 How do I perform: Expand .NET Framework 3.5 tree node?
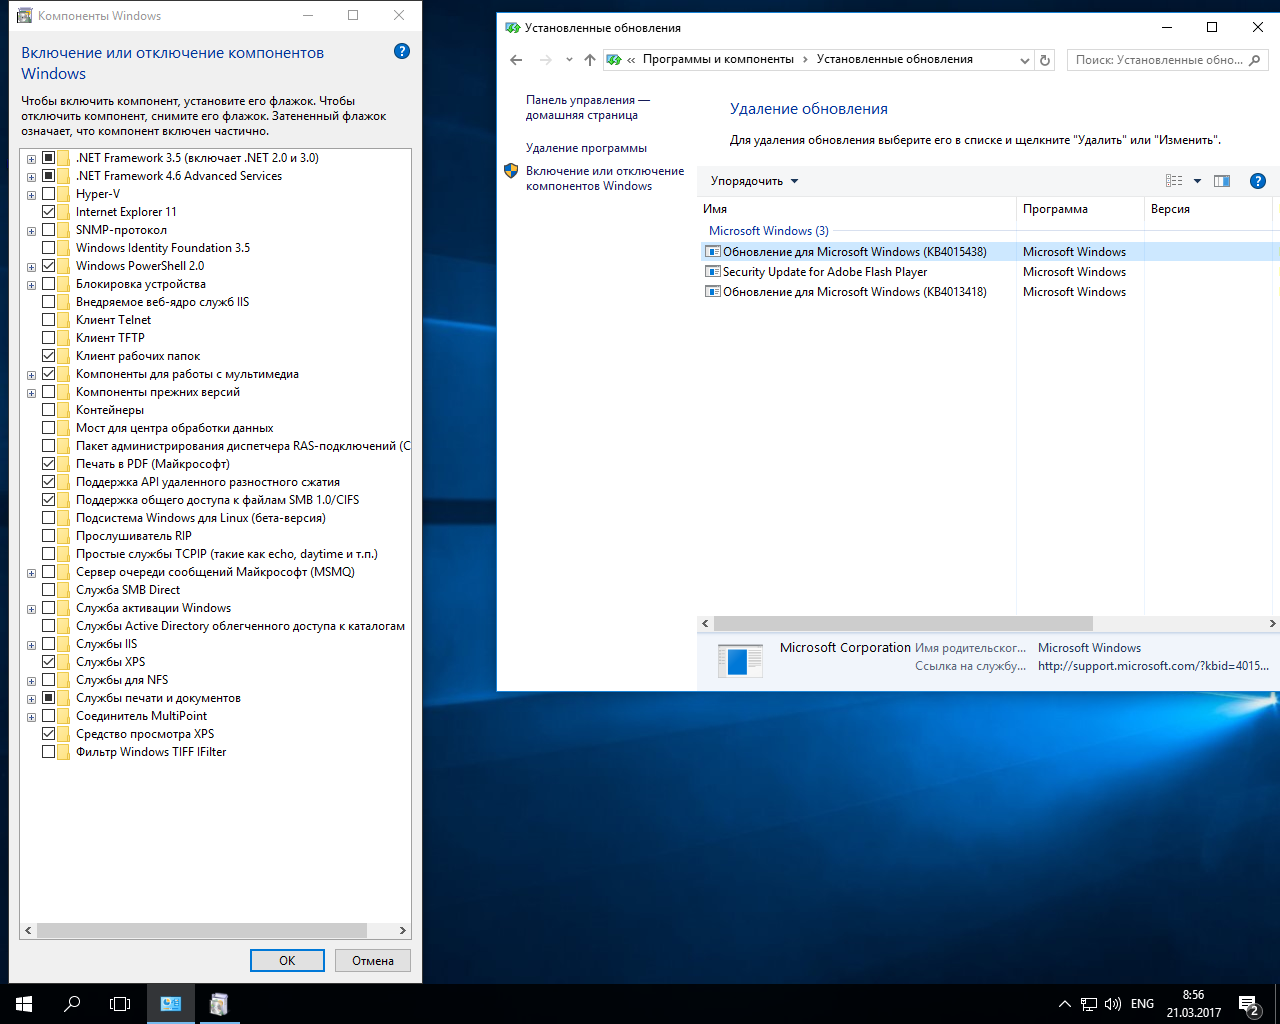32,159
